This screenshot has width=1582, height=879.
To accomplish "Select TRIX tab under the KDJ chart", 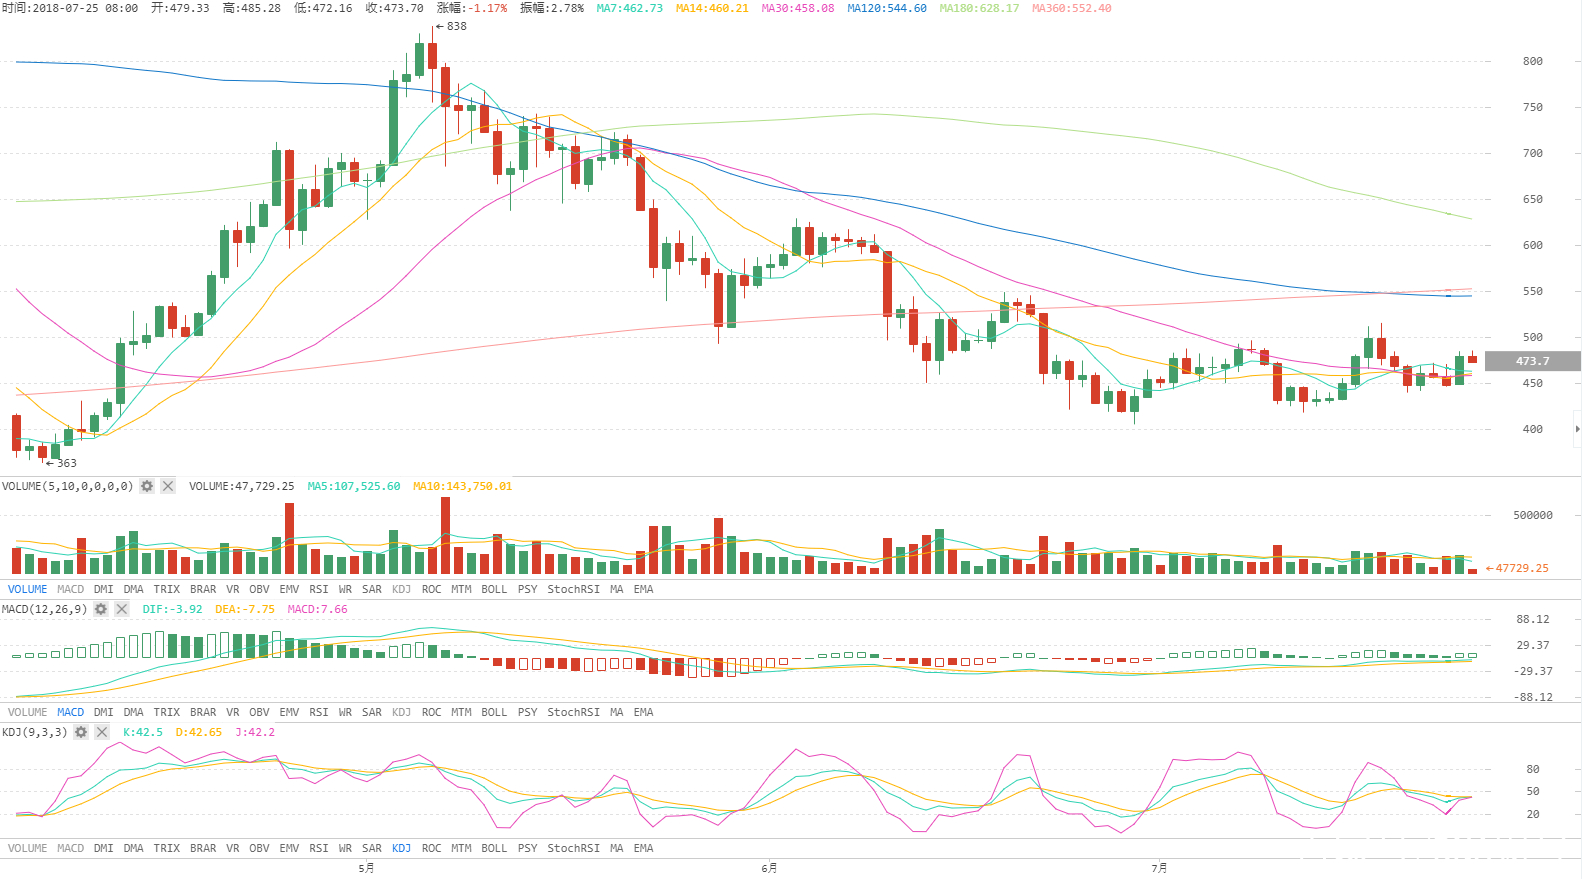I will click(167, 848).
